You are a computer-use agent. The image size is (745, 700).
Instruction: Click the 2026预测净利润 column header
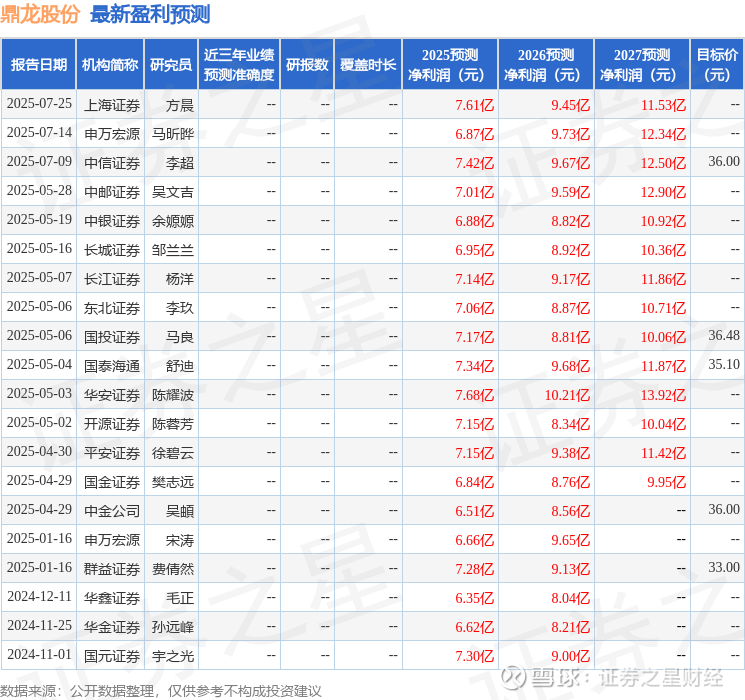pyautogui.click(x=546, y=65)
